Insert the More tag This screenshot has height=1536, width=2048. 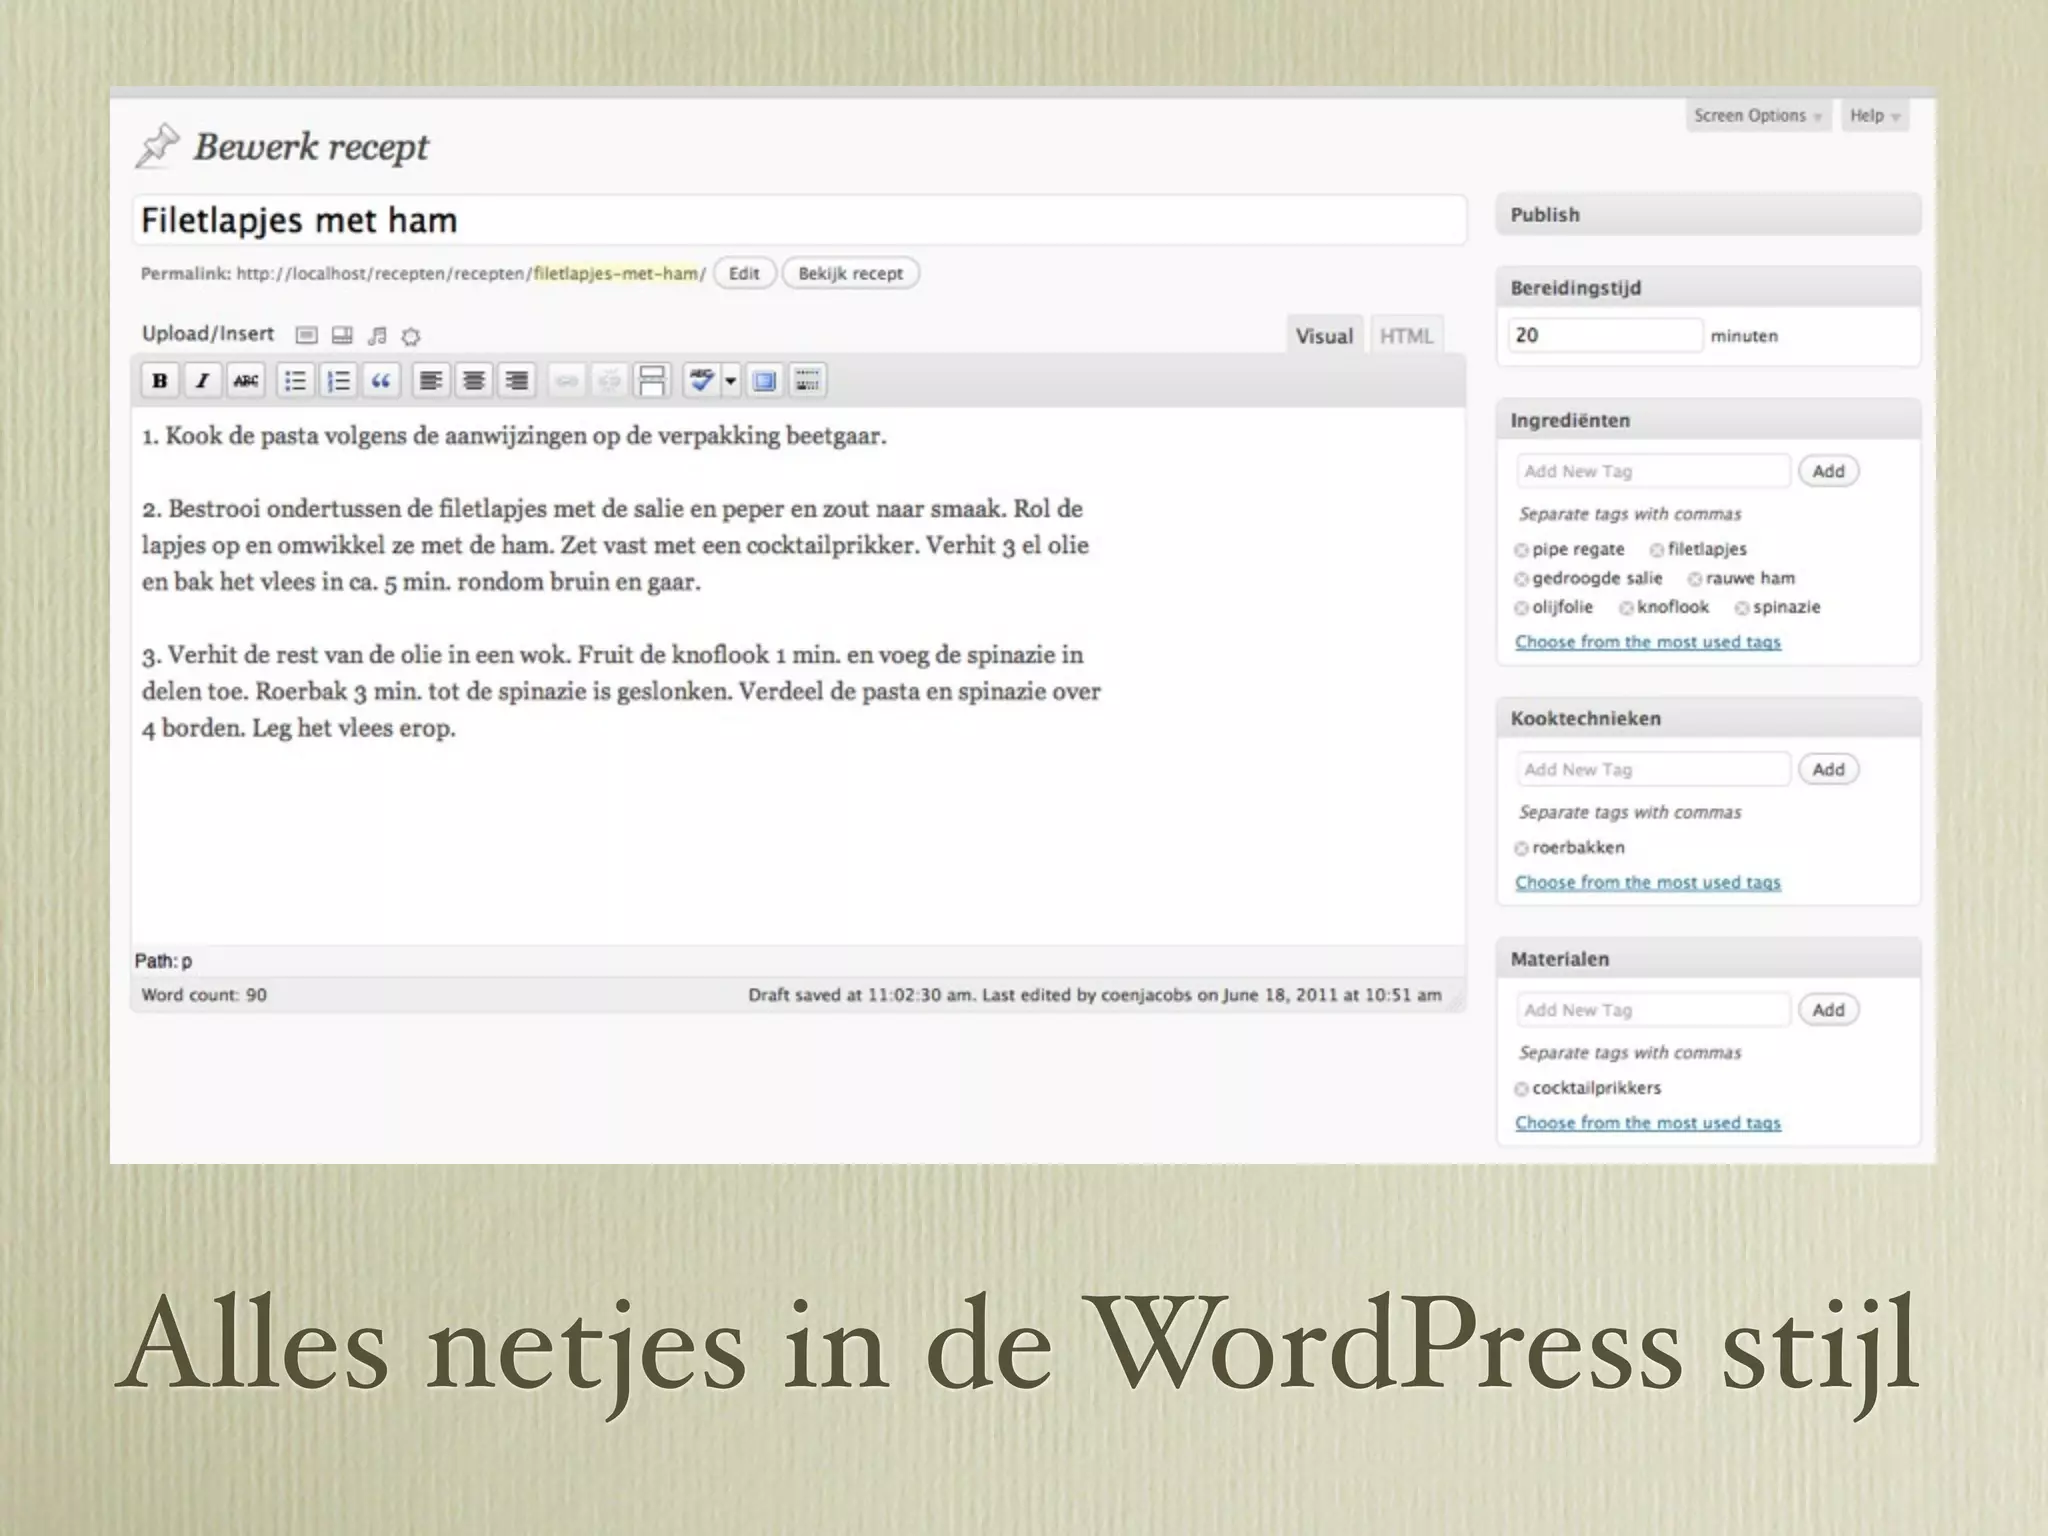pyautogui.click(x=652, y=381)
